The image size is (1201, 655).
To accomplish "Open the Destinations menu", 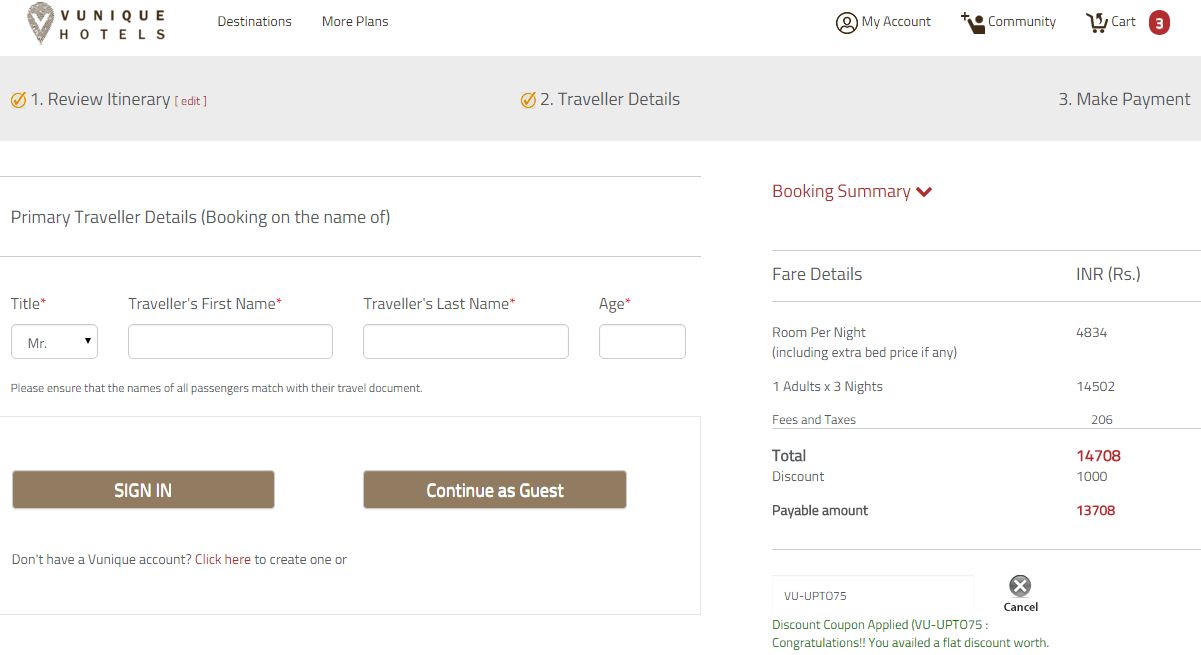I will [254, 22].
